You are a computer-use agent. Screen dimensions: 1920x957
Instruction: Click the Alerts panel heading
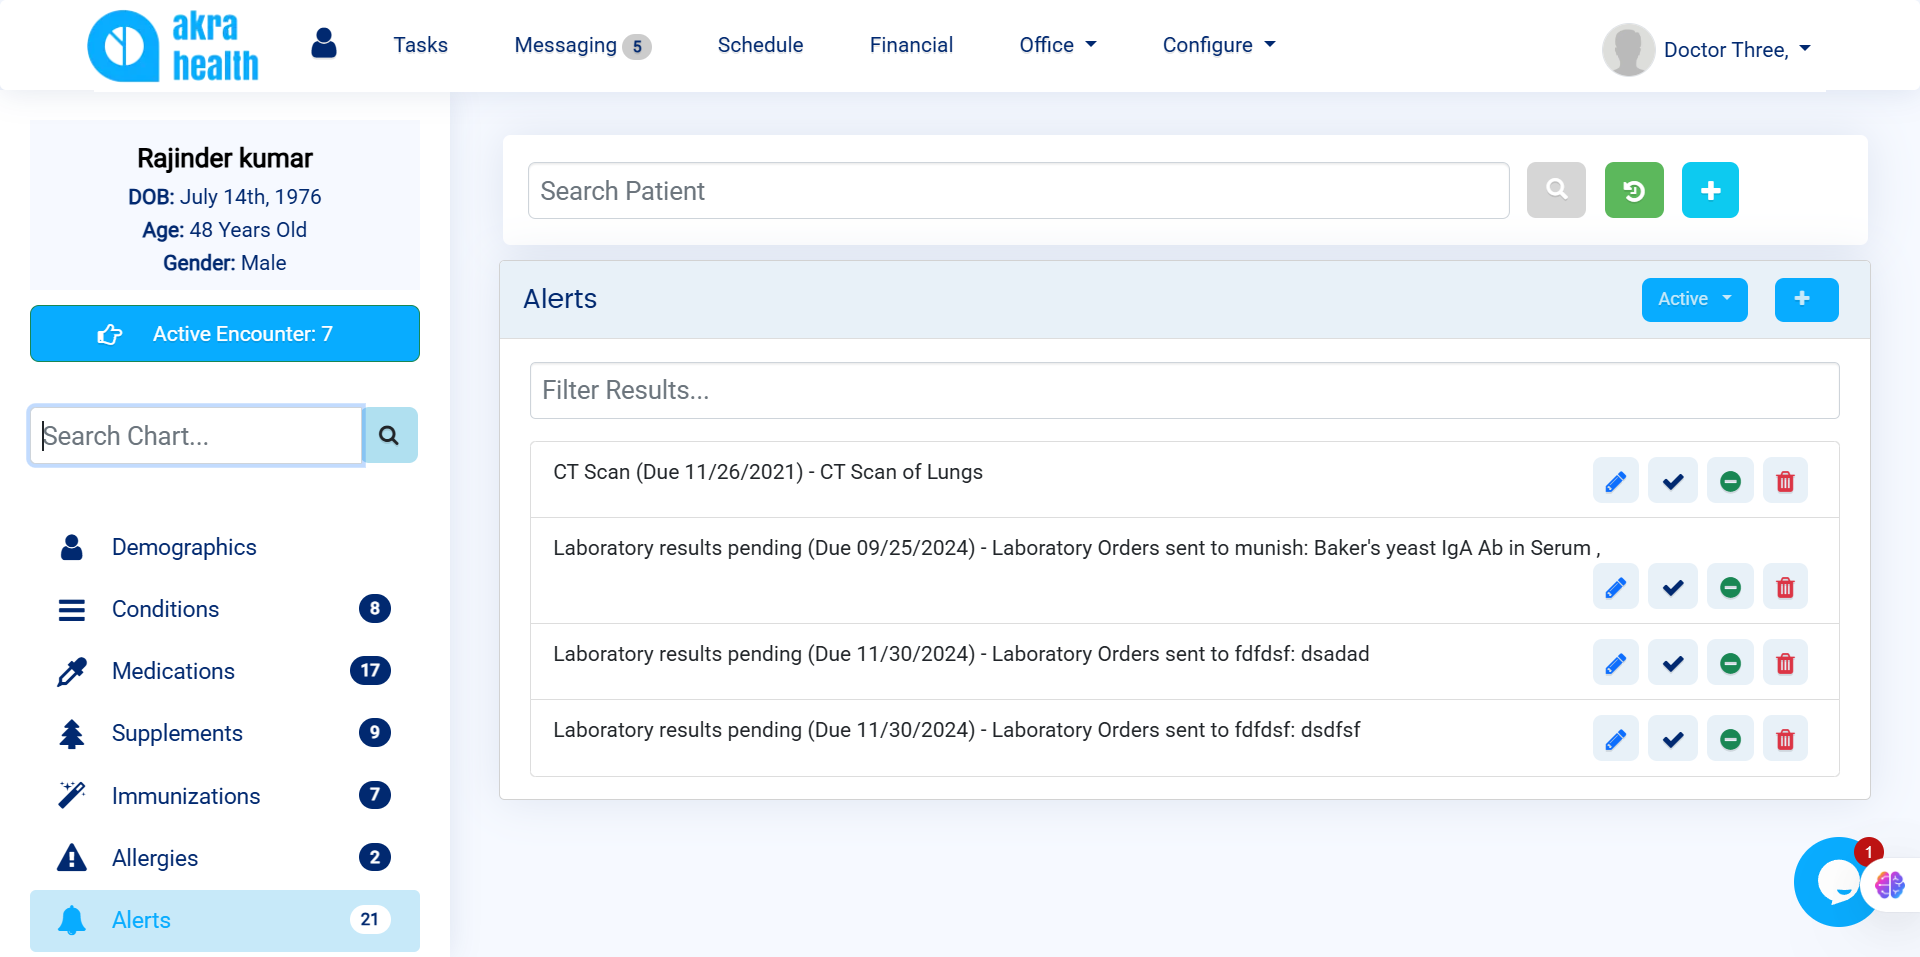[560, 299]
